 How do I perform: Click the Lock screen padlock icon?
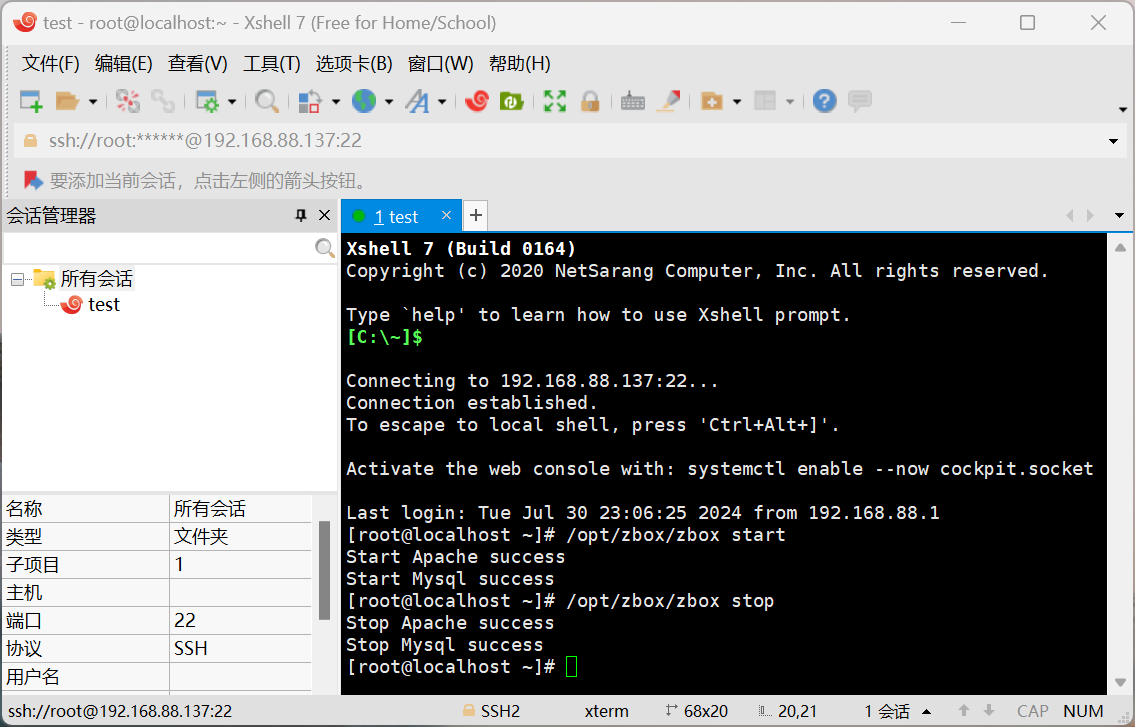coord(590,101)
